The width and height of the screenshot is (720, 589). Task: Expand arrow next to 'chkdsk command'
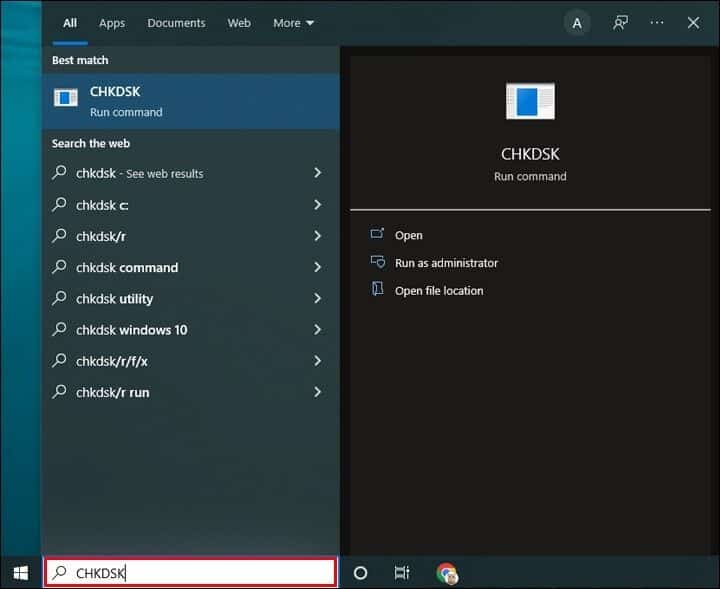[x=317, y=267]
